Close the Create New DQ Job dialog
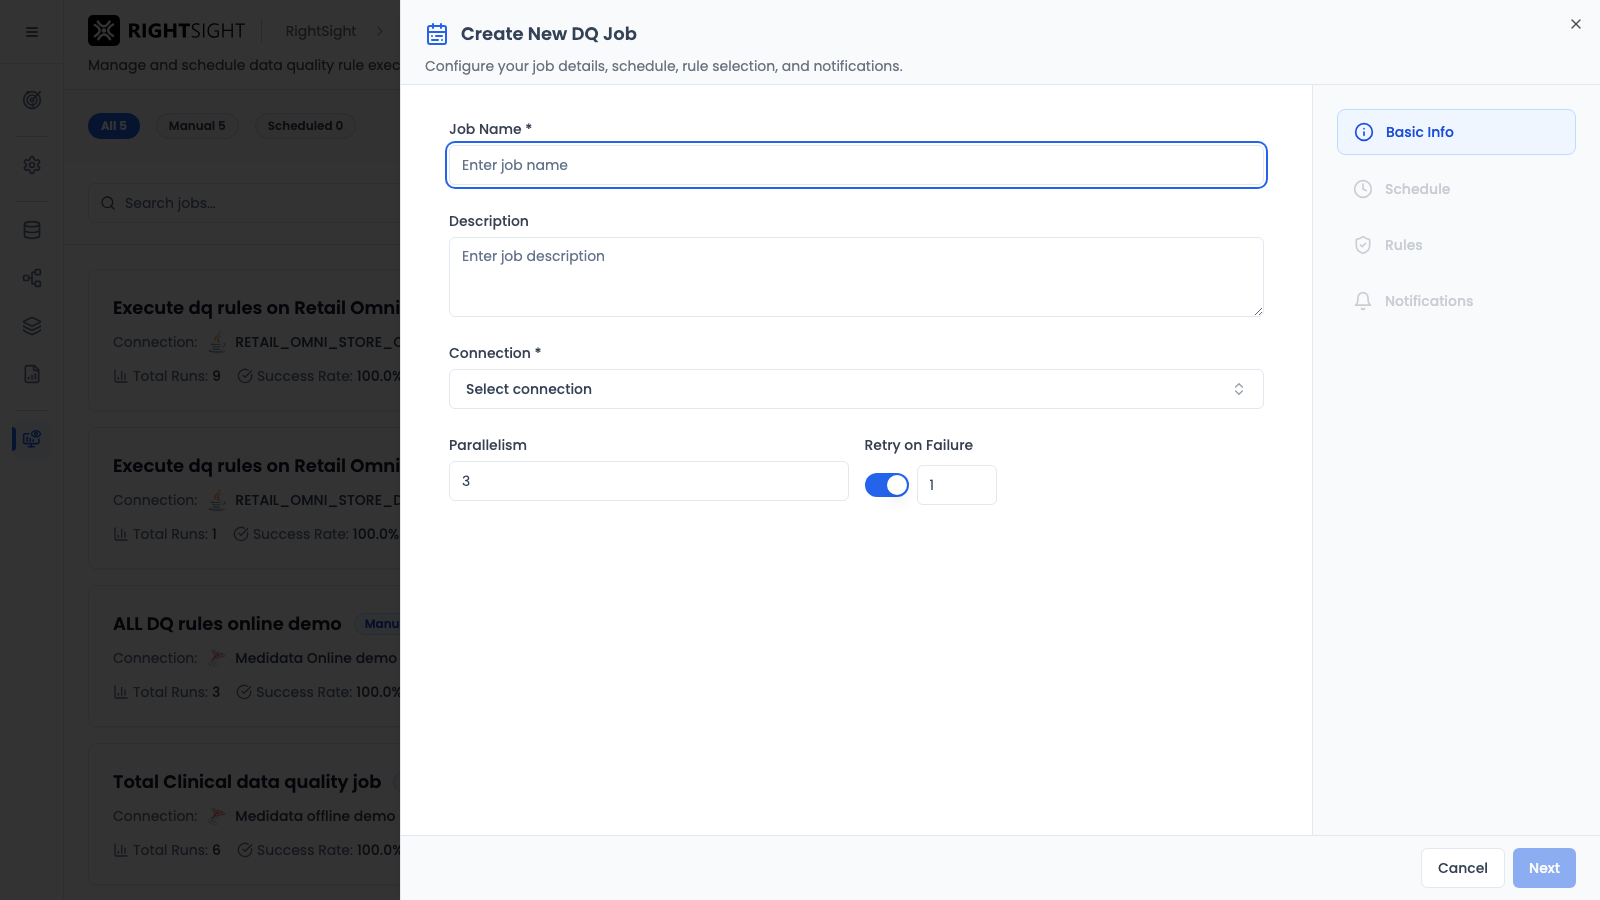 tap(1576, 24)
